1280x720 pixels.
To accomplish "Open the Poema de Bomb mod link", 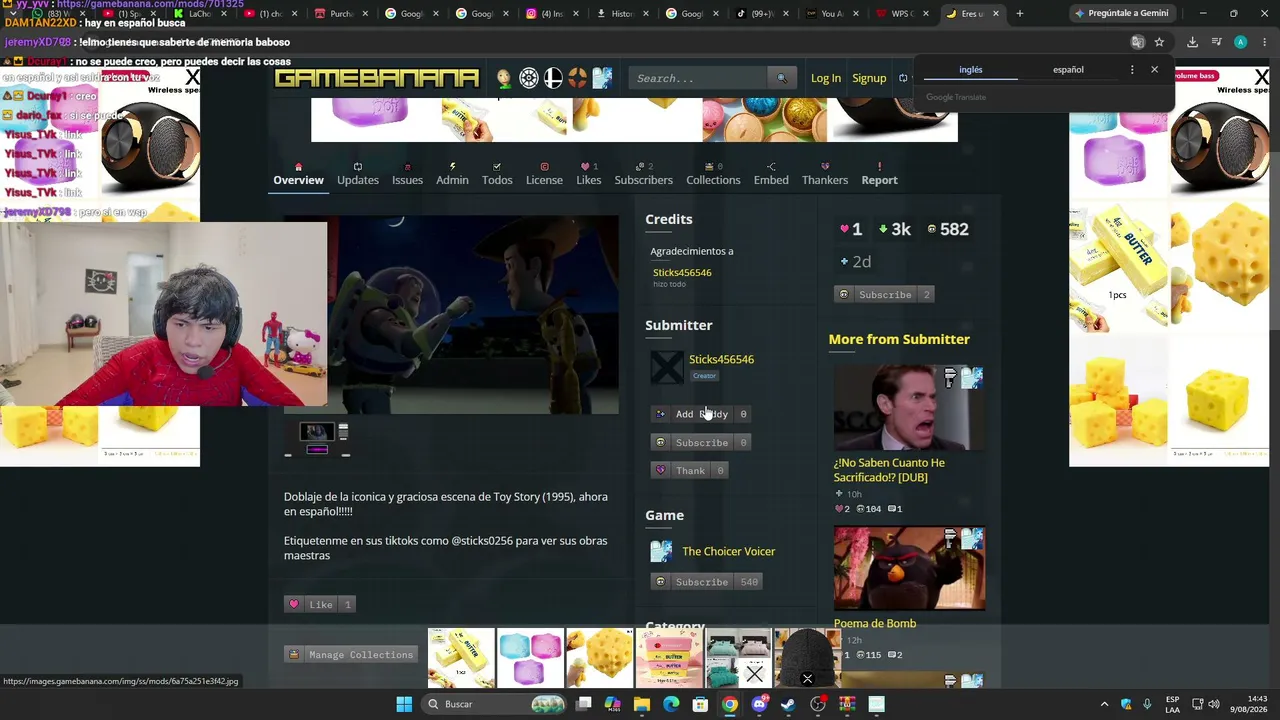I will (875, 623).
